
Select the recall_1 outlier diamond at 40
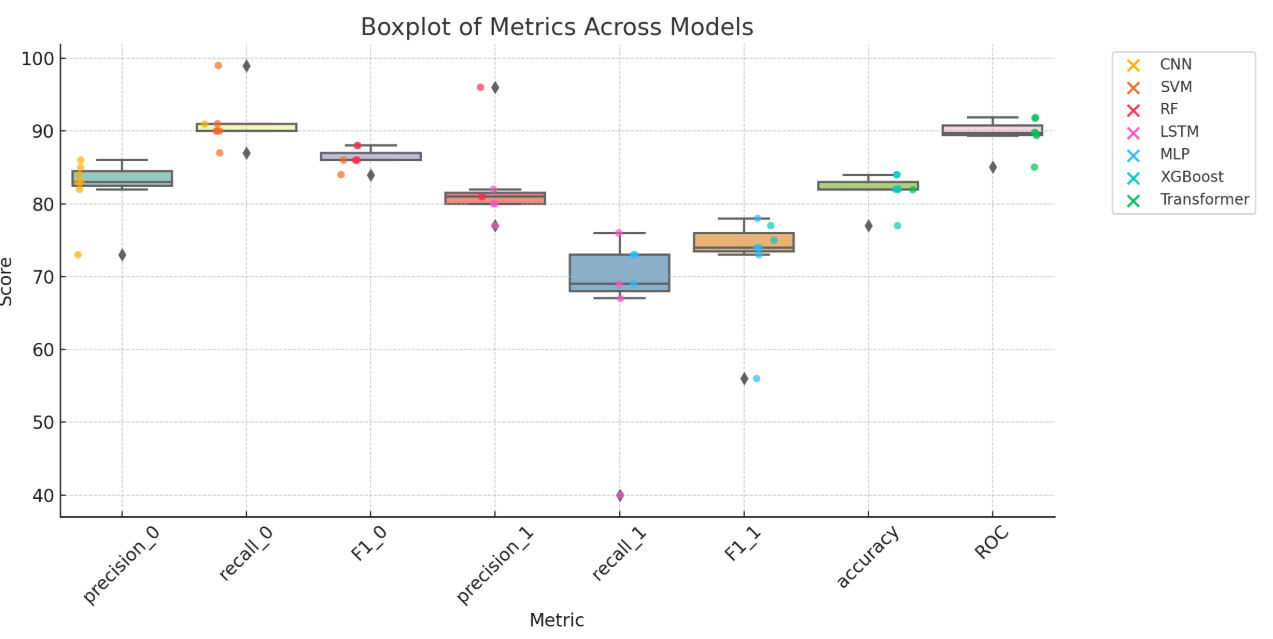click(x=620, y=495)
